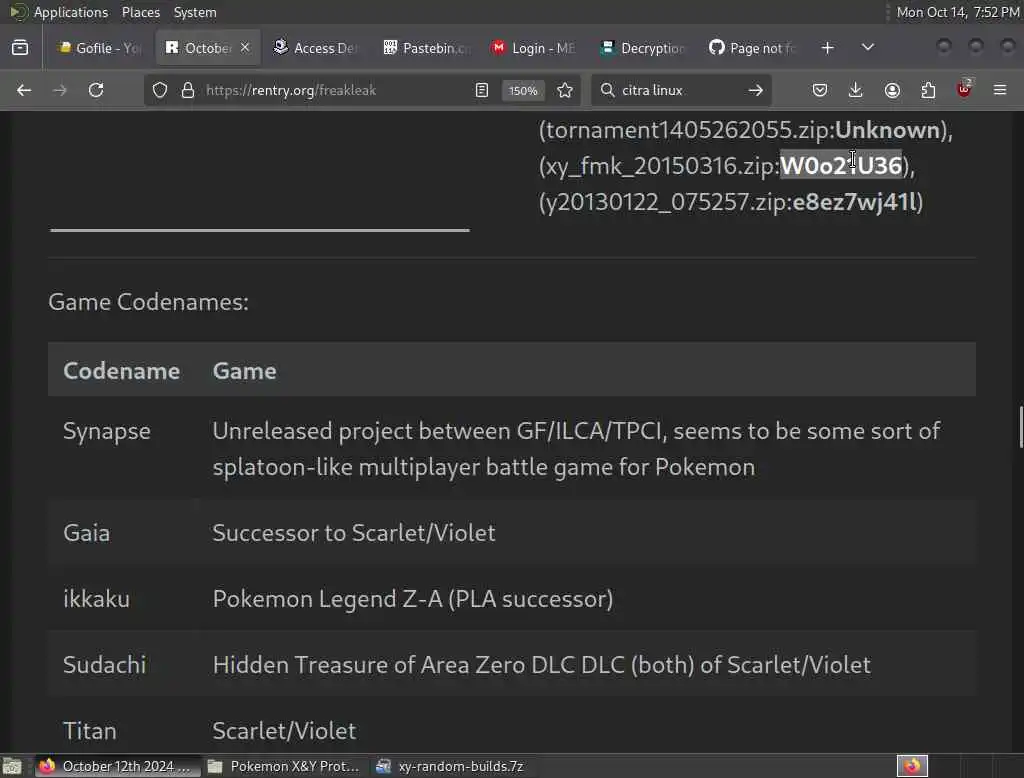Viewport: 1024px width, 778px height.
Task: Show site security lock info
Action: pyautogui.click(x=188, y=90)
